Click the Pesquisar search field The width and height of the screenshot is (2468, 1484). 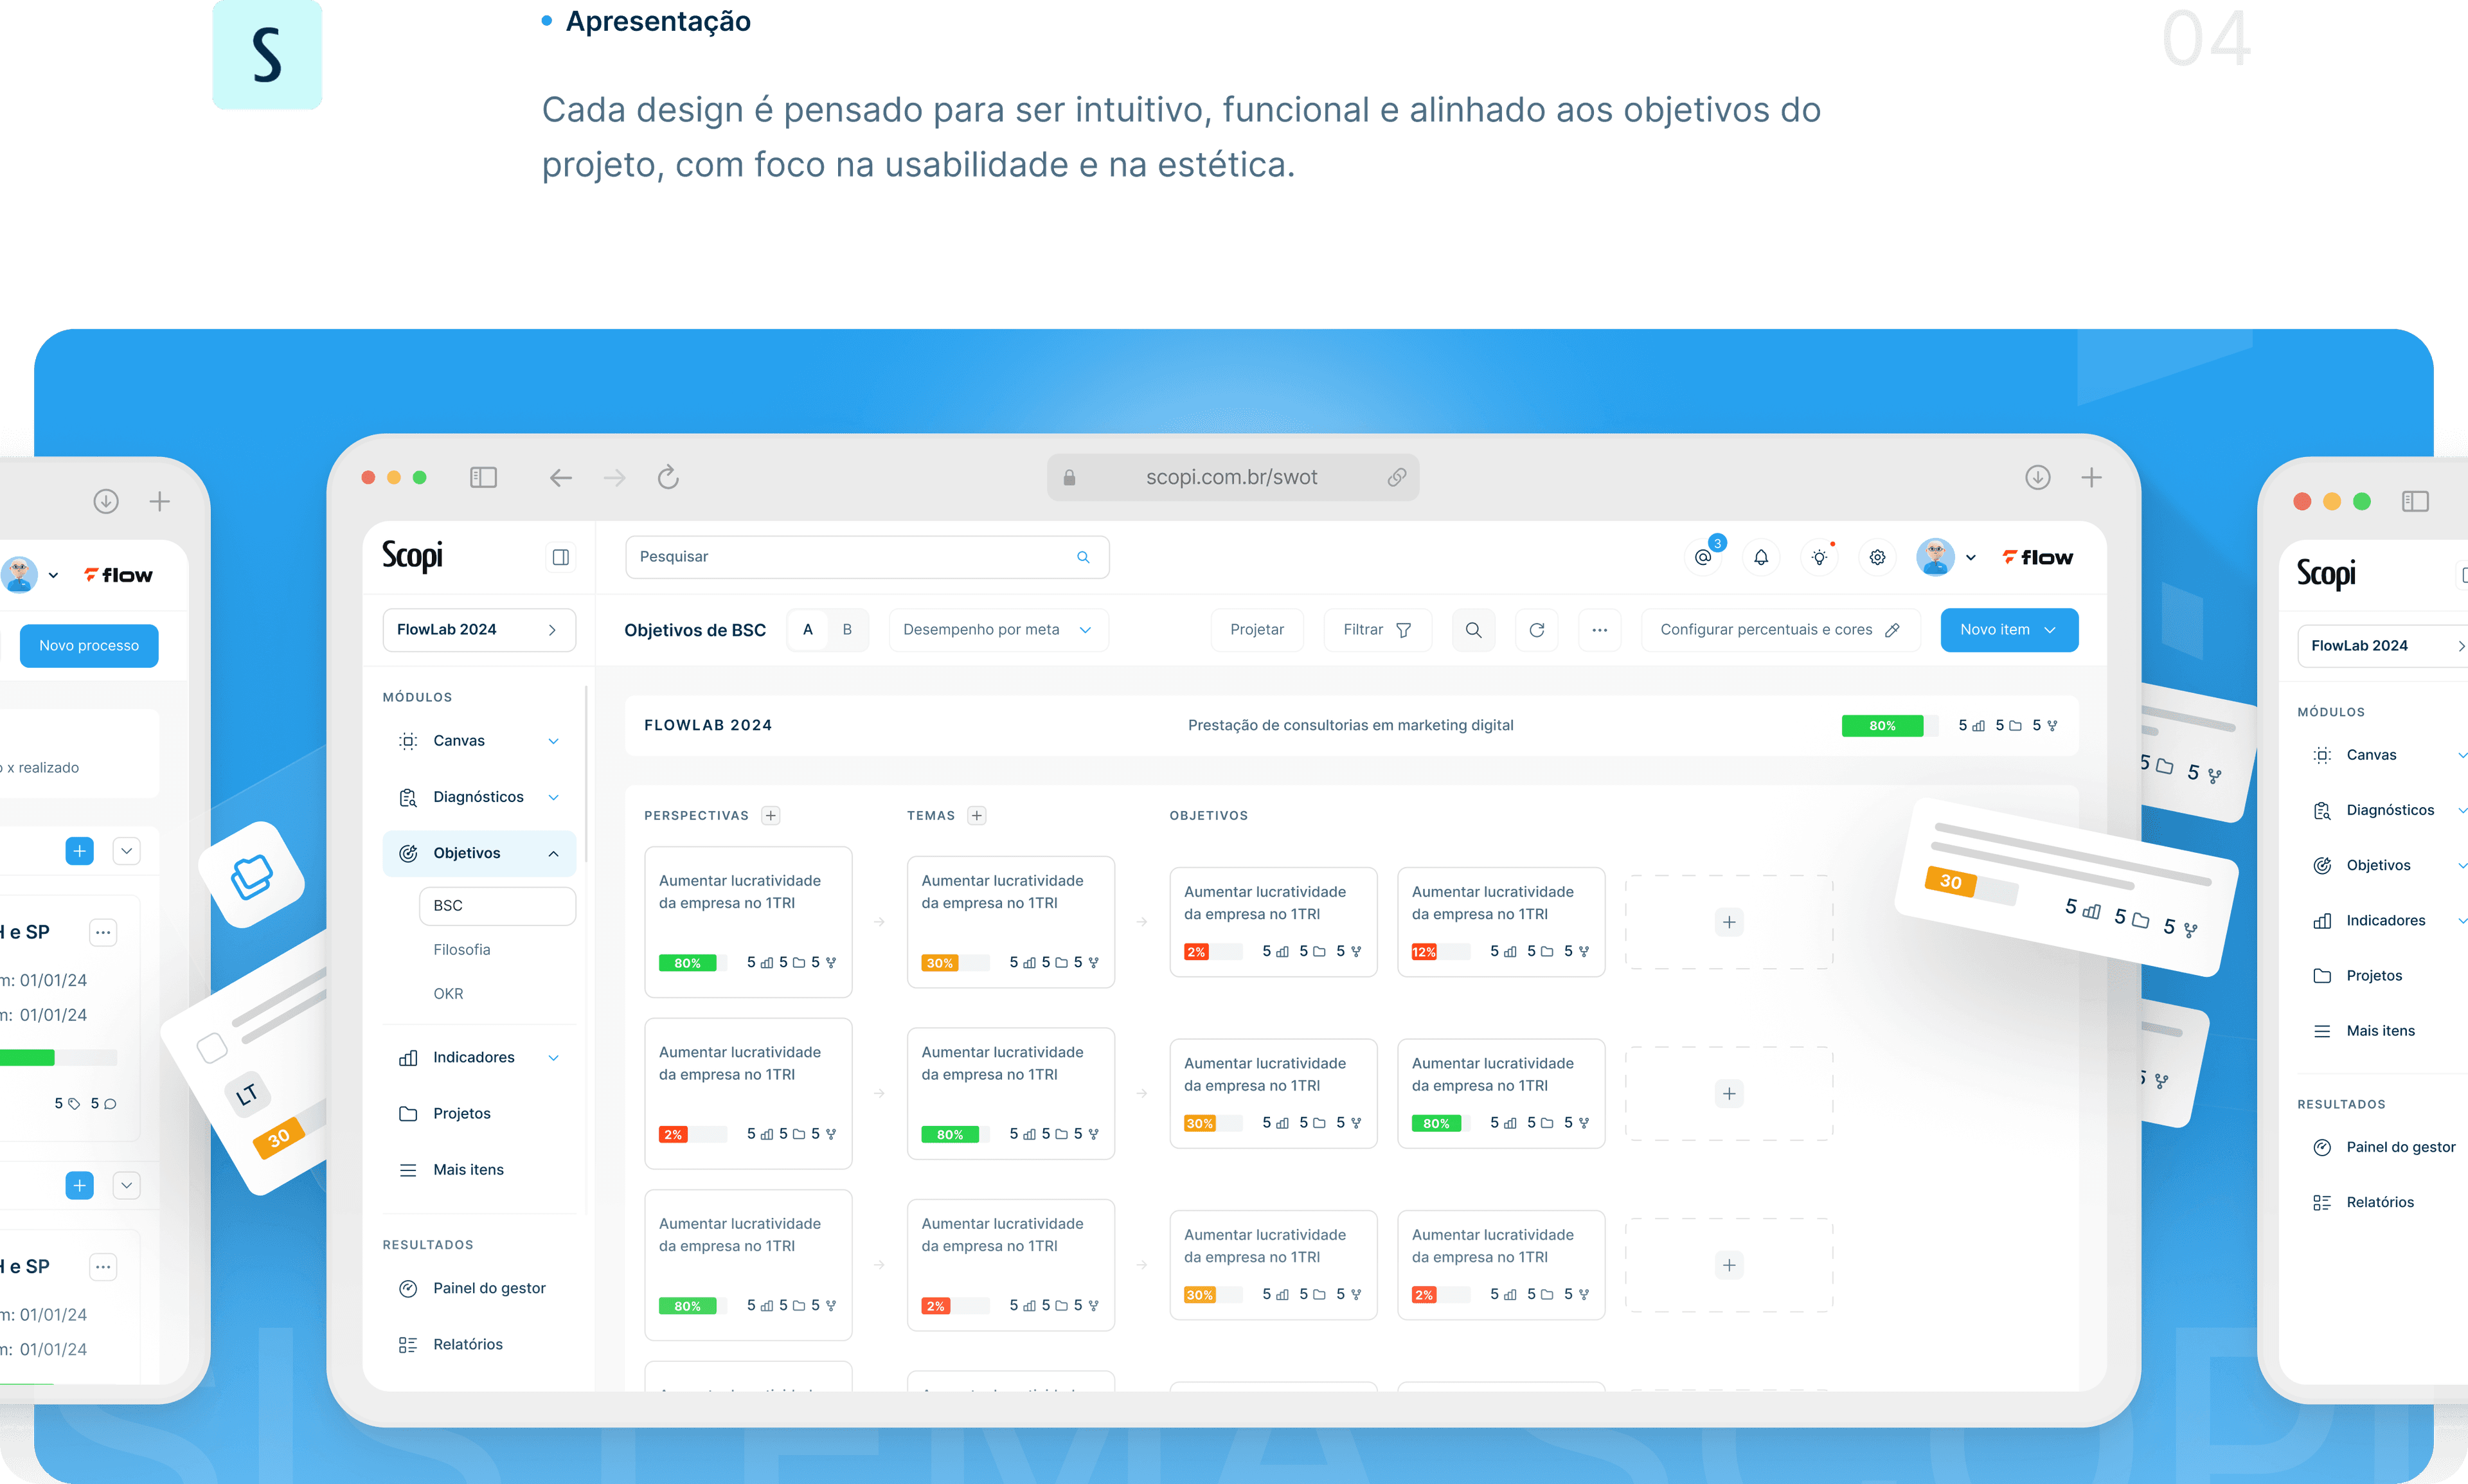pos(867,557)
